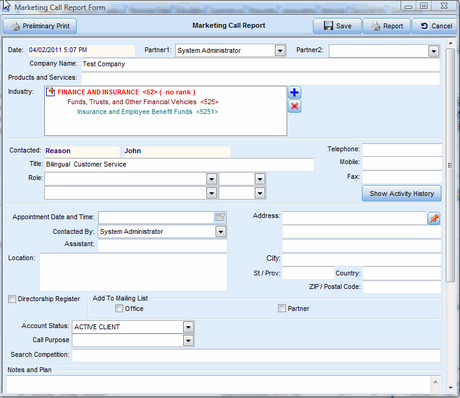Open the Call Purpose dropdown
The width and height of the screenshot is (460, 398).
pos(188,340)
